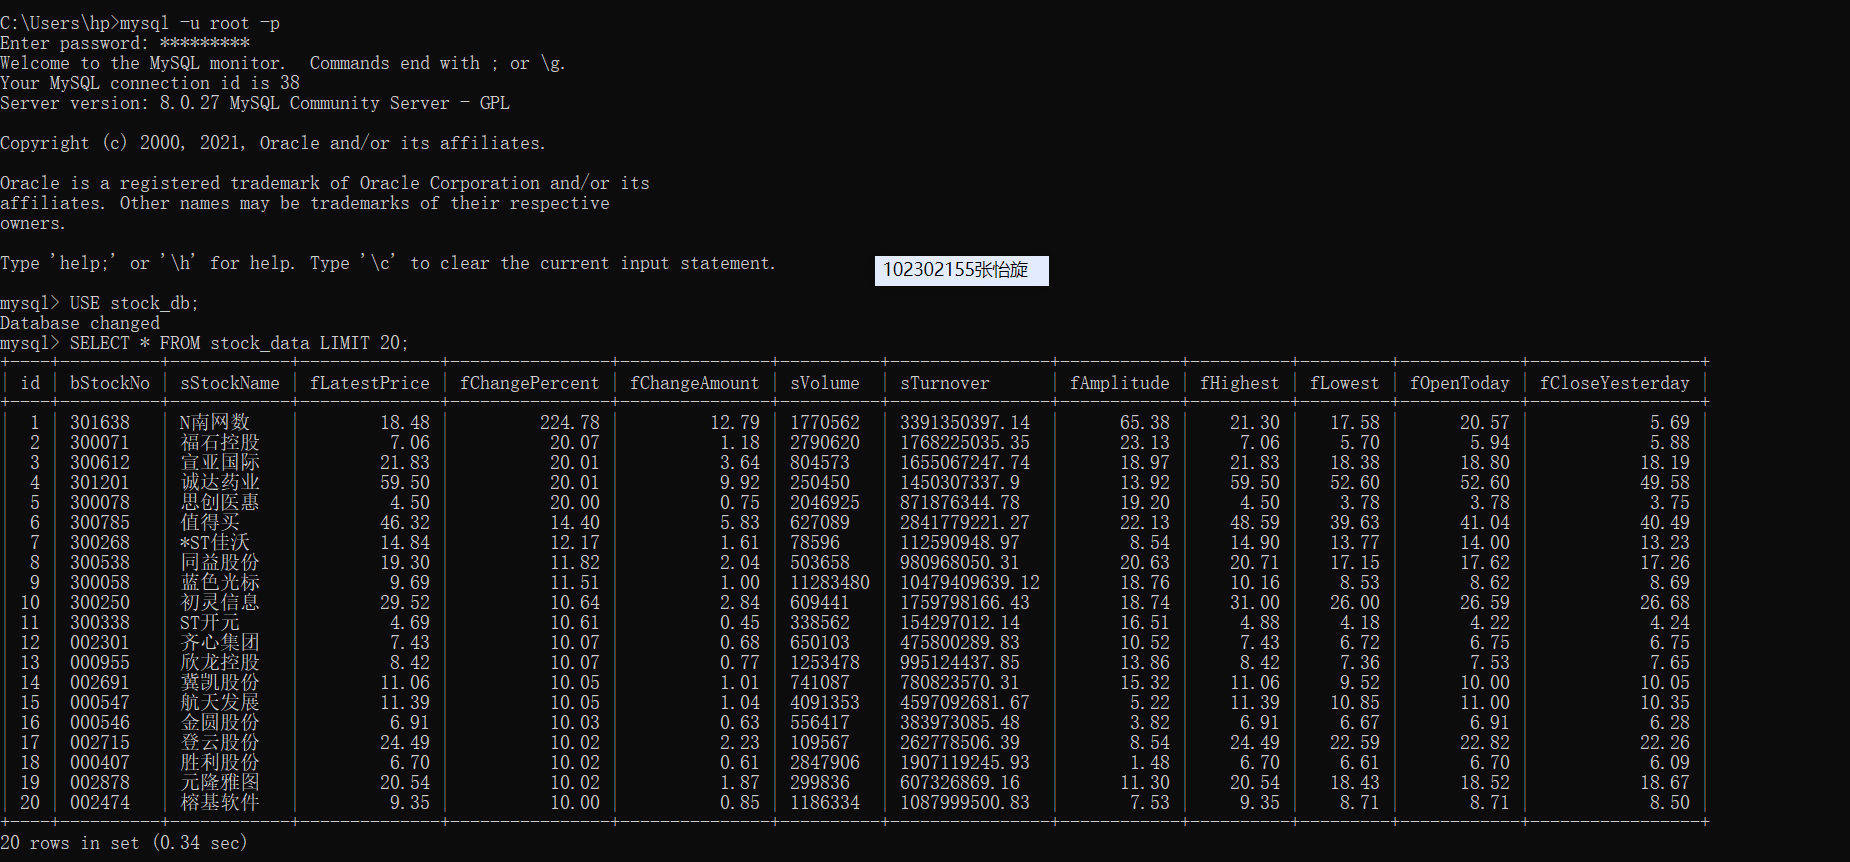
Task: Click stock number 300071
Action: click(100, 443)
